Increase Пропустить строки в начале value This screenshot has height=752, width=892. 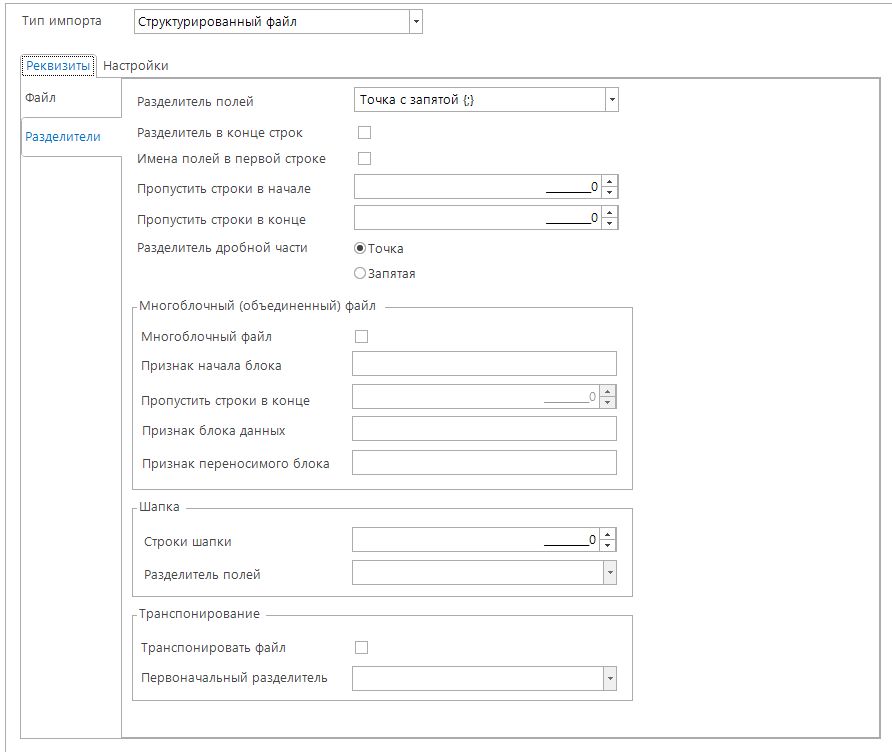click(x=610, y=182)
